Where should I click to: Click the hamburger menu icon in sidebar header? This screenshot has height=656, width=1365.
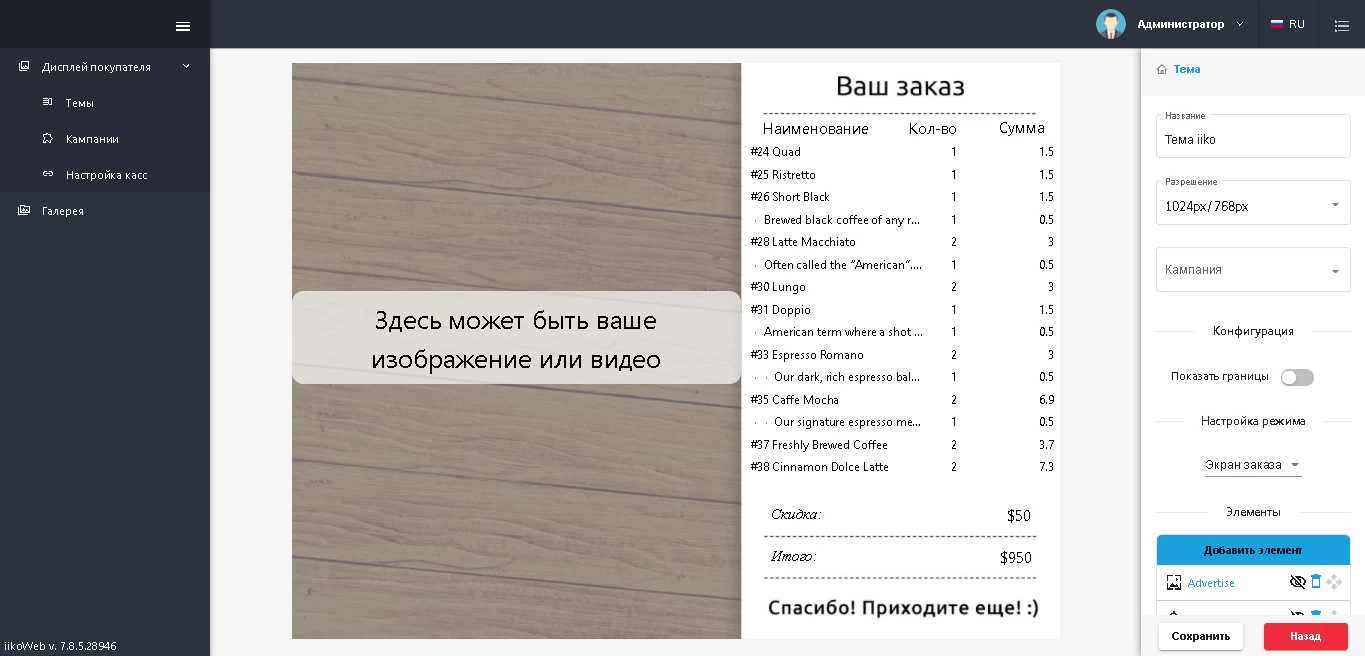pyautogui.click(x=183, y=26)
